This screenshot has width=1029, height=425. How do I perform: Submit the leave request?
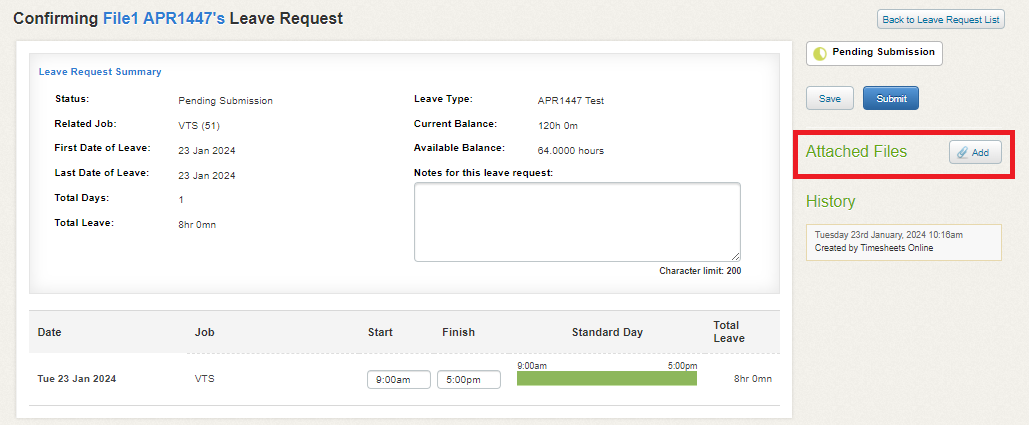click(891, 98)
